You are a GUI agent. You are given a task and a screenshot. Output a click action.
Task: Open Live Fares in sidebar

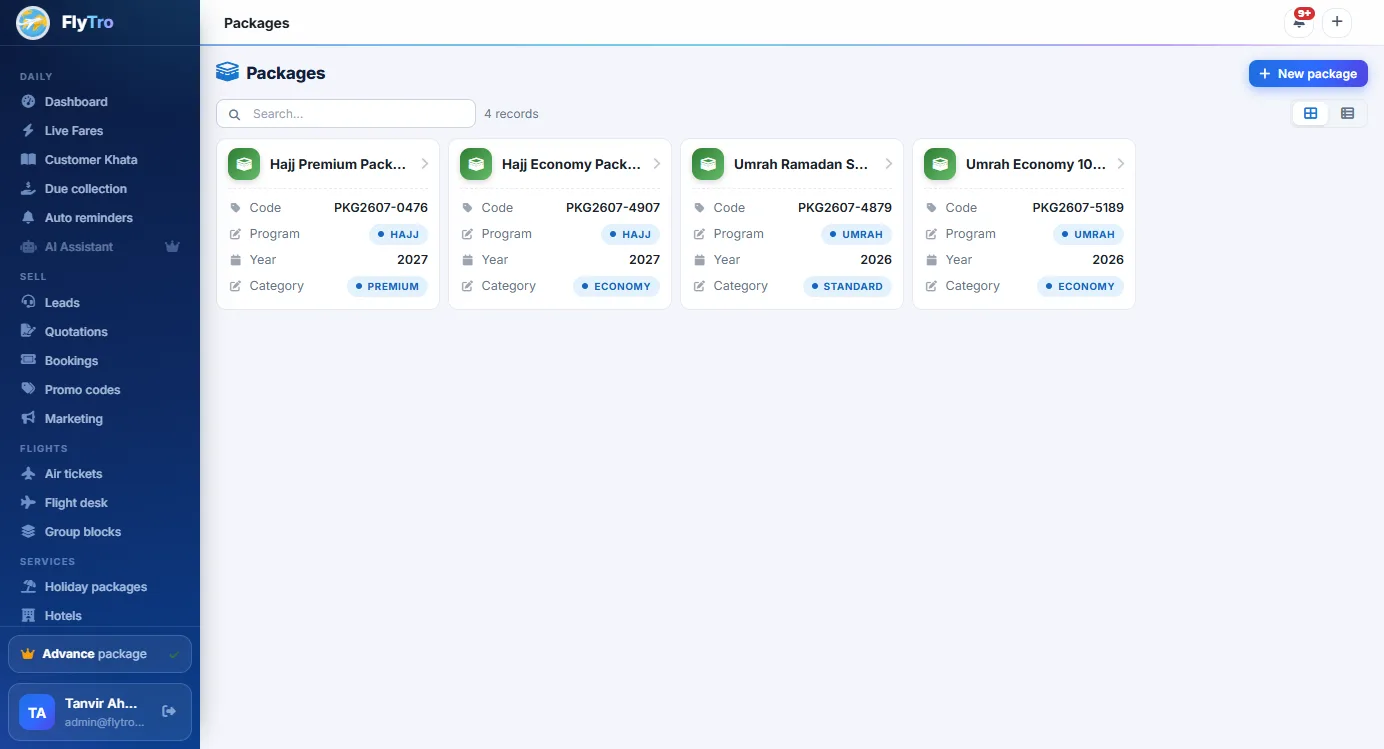100,130
